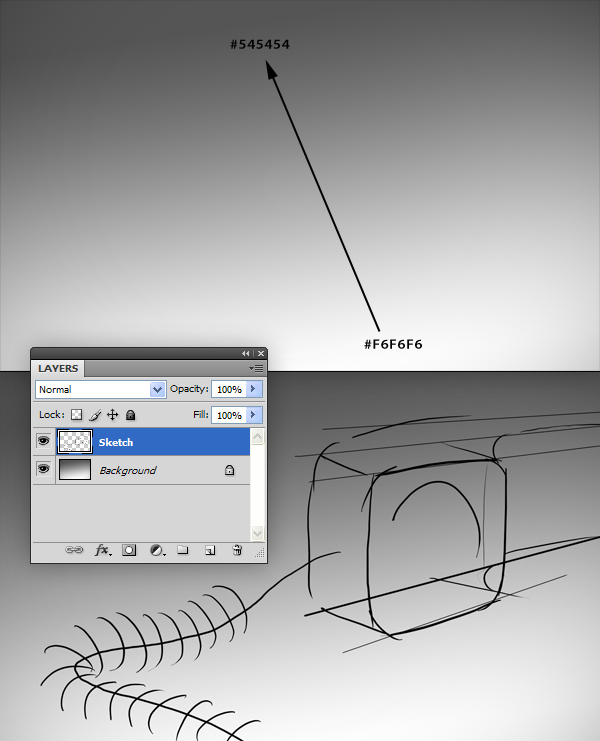Create new fill or adjustment layer
Image resolution: width=600 pixels, height=741 pixels.
157,550
